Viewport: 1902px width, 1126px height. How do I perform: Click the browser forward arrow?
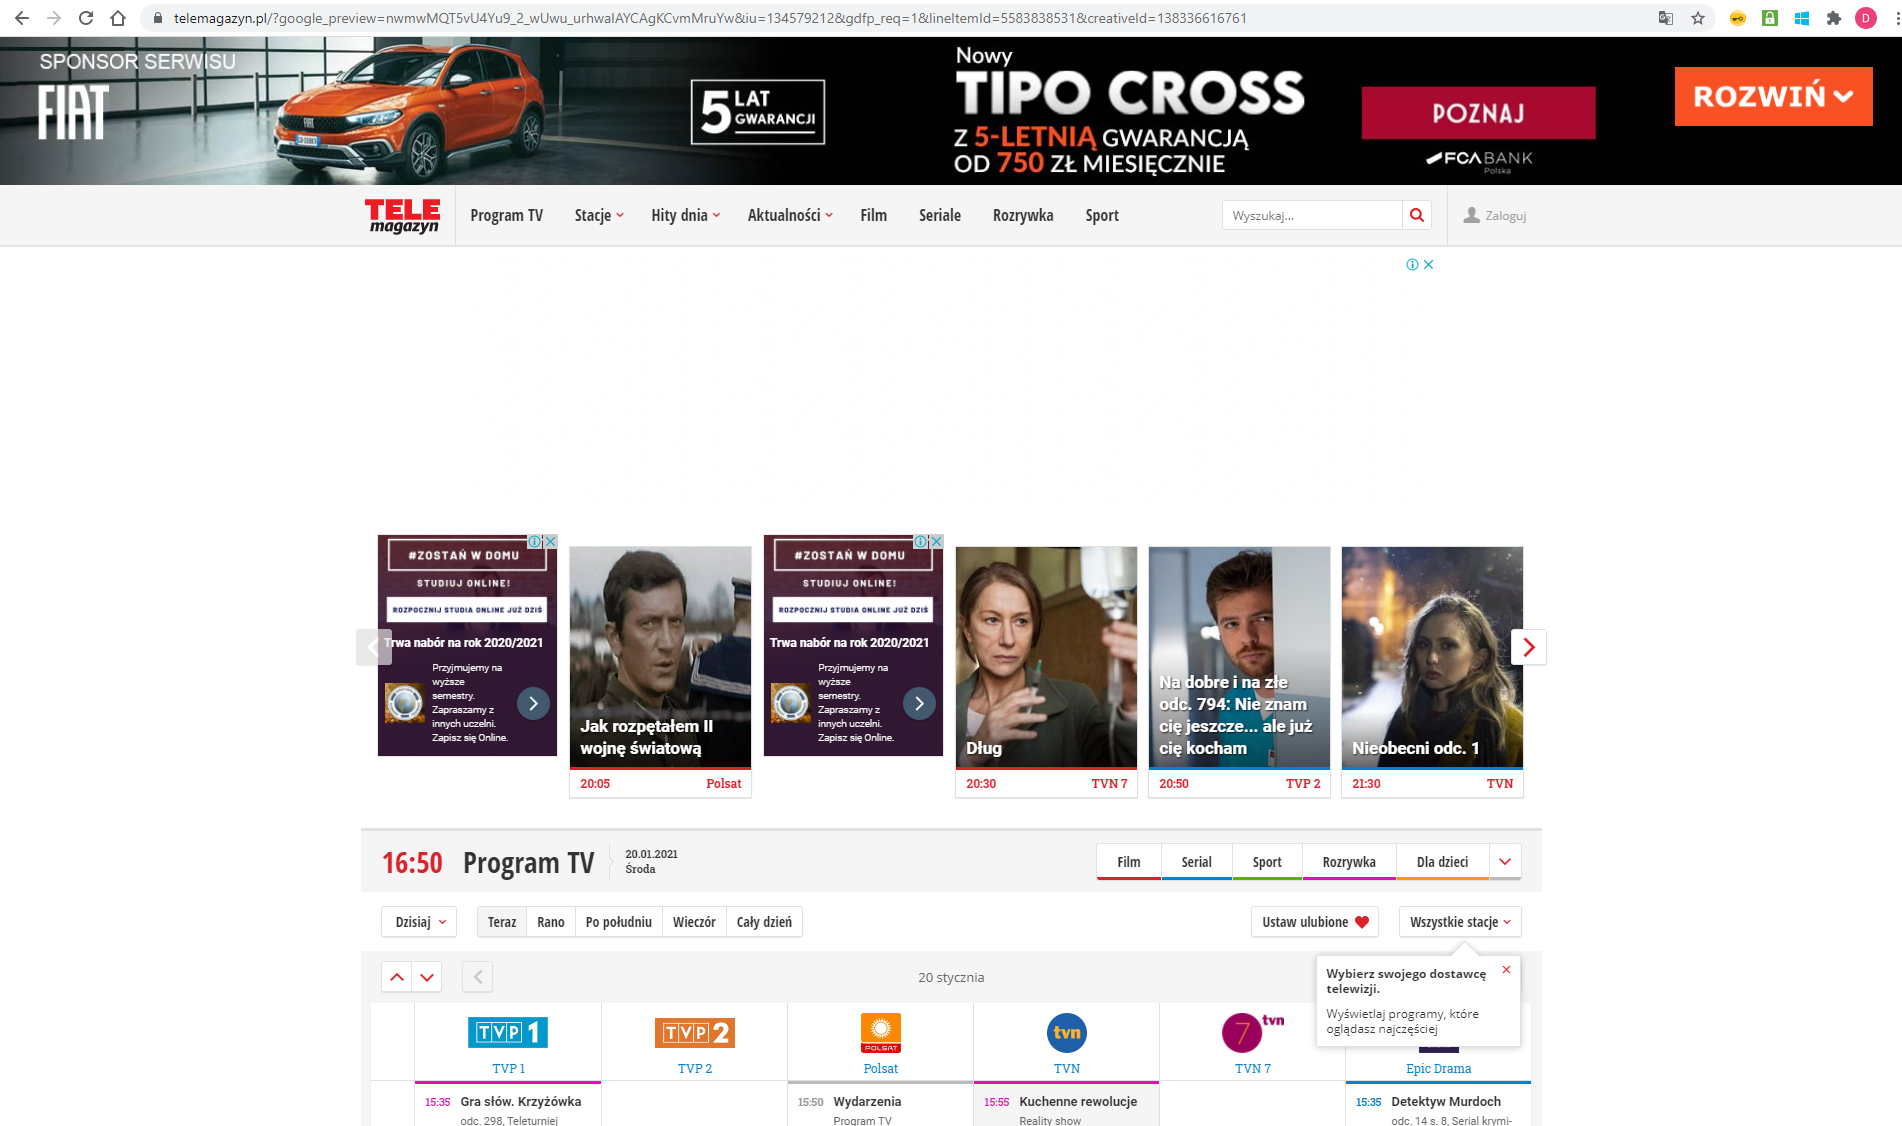coord(54,18)
